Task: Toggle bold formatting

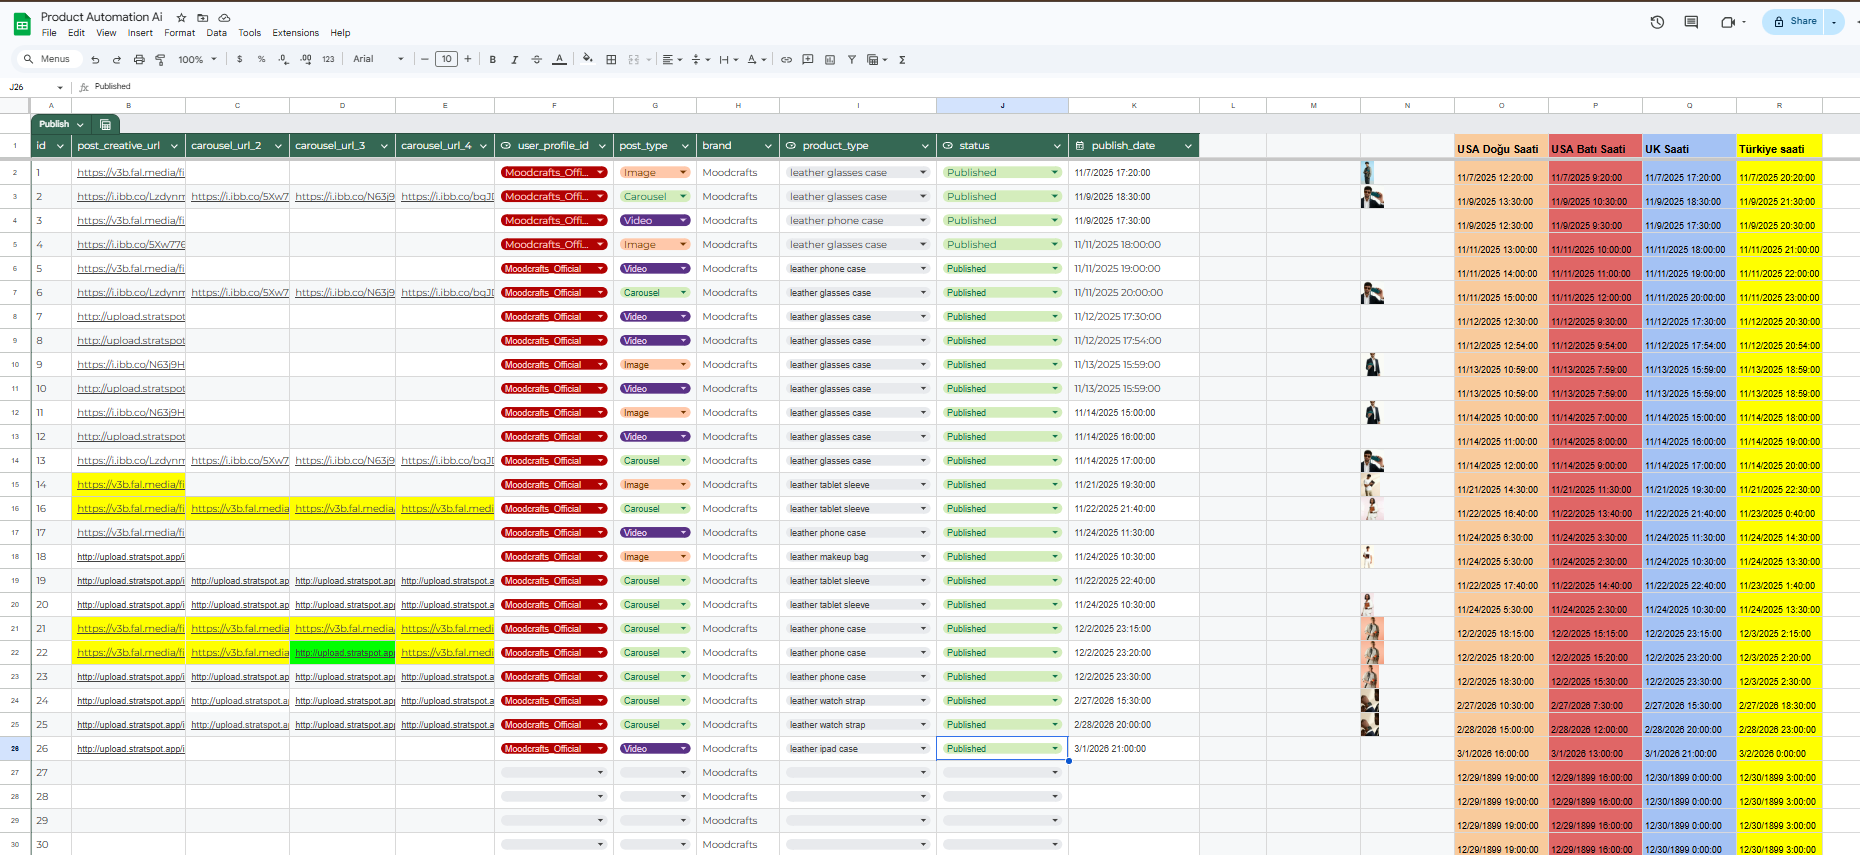Action: click(x=493, y=60)
